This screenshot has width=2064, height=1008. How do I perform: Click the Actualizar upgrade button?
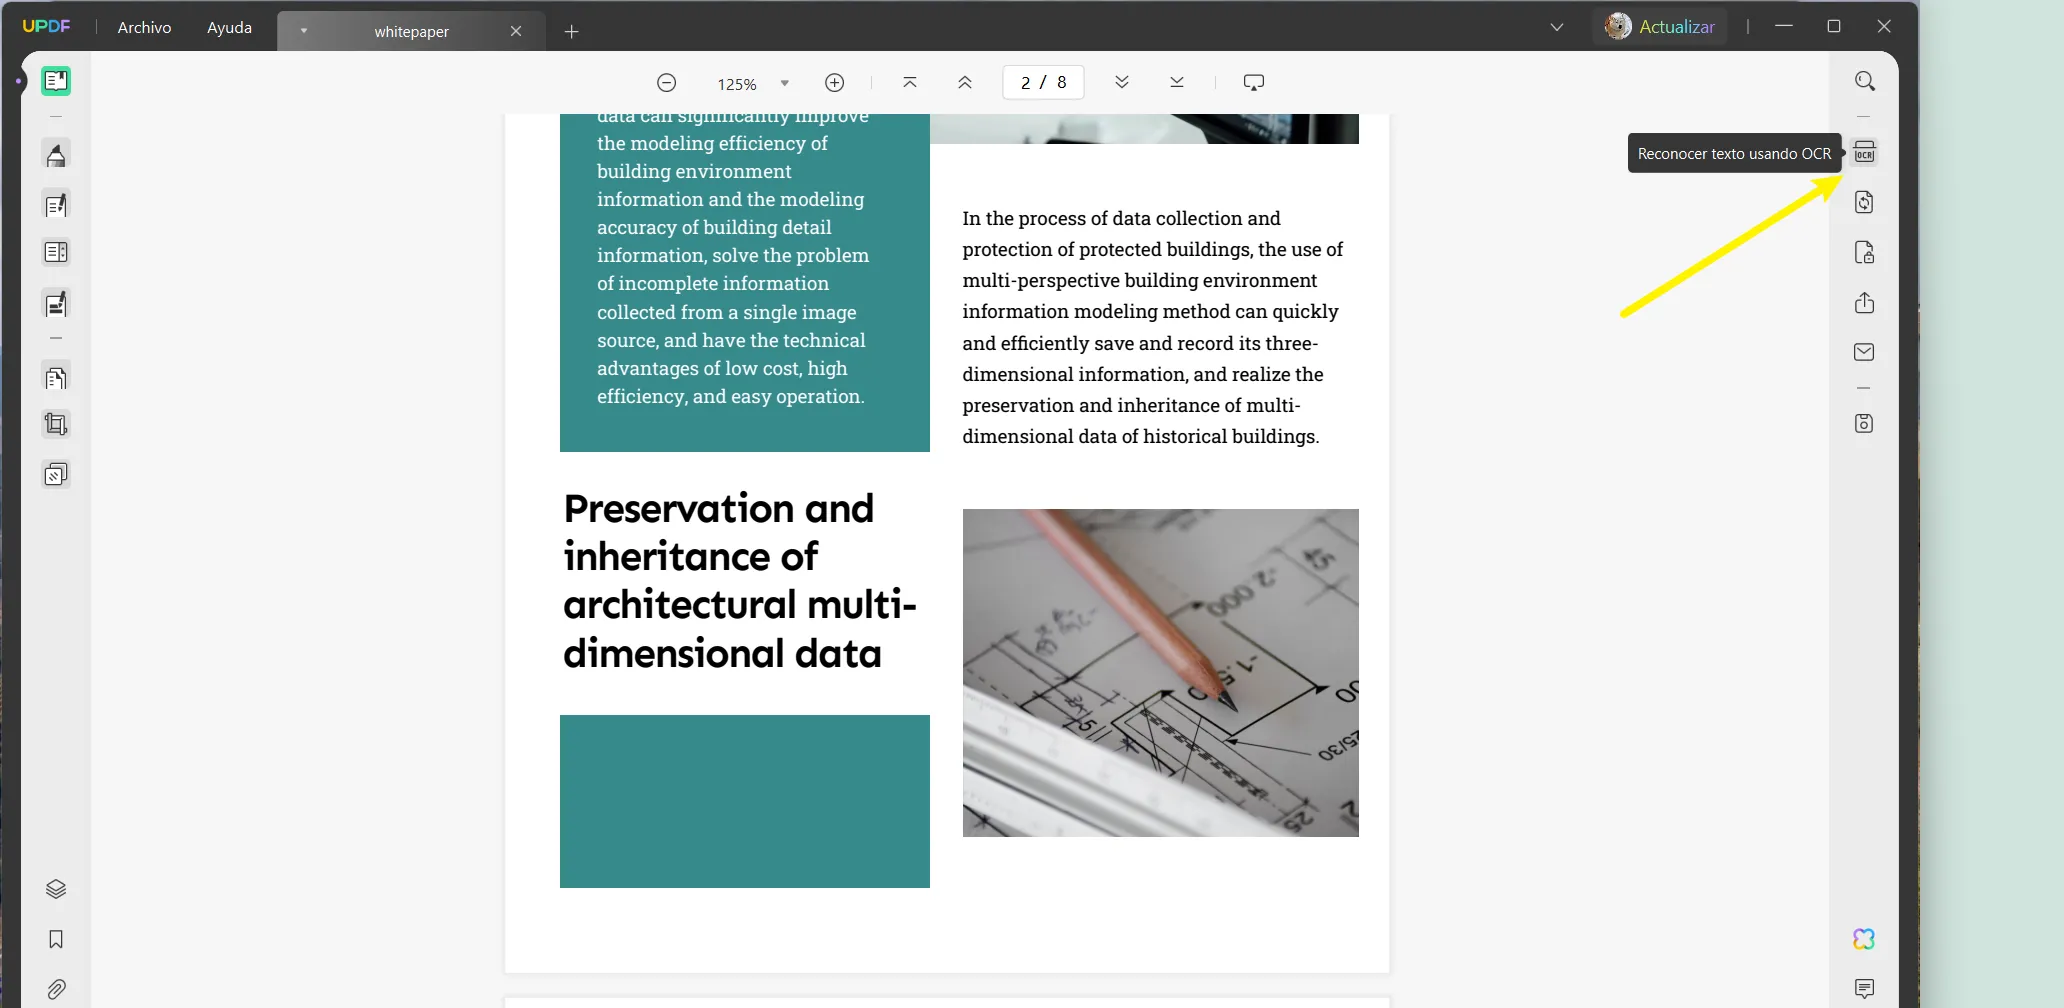[1660, 27]
